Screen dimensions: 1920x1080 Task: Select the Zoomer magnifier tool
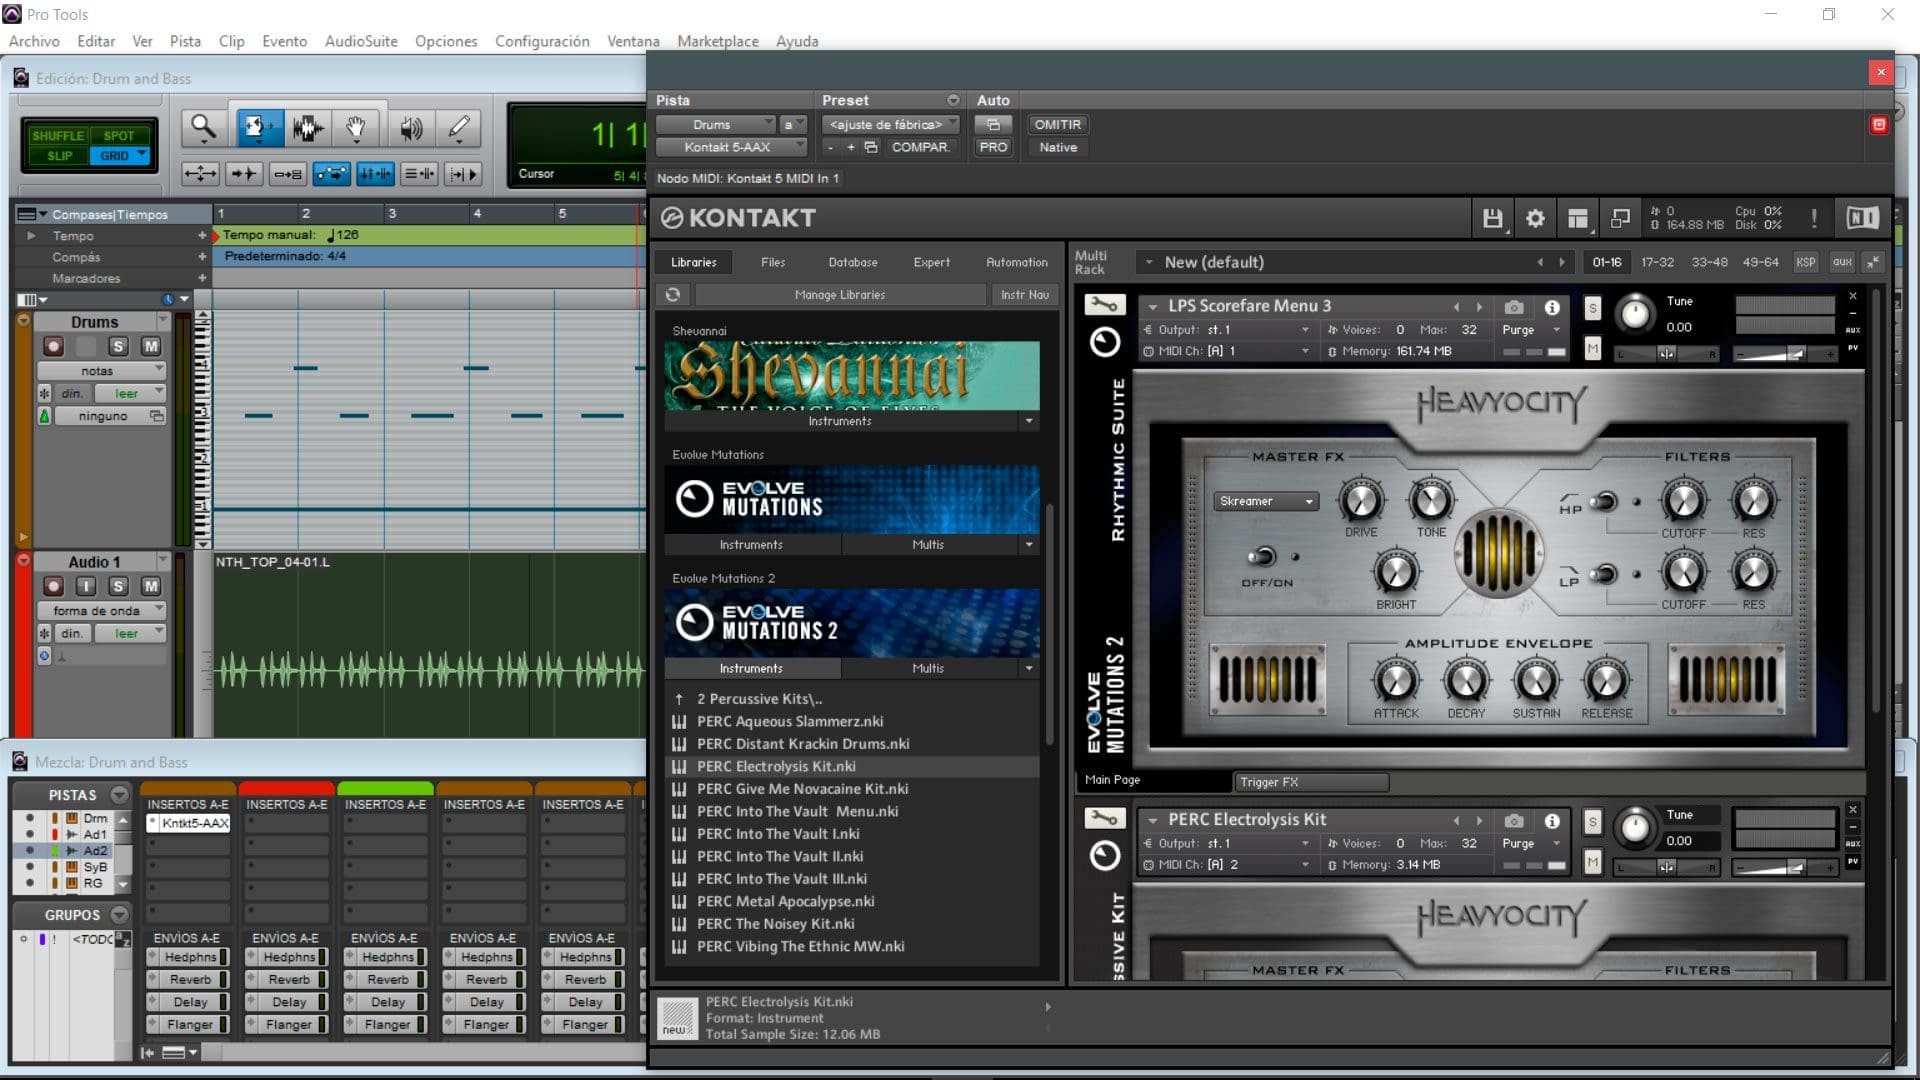[x=204, y=128]
